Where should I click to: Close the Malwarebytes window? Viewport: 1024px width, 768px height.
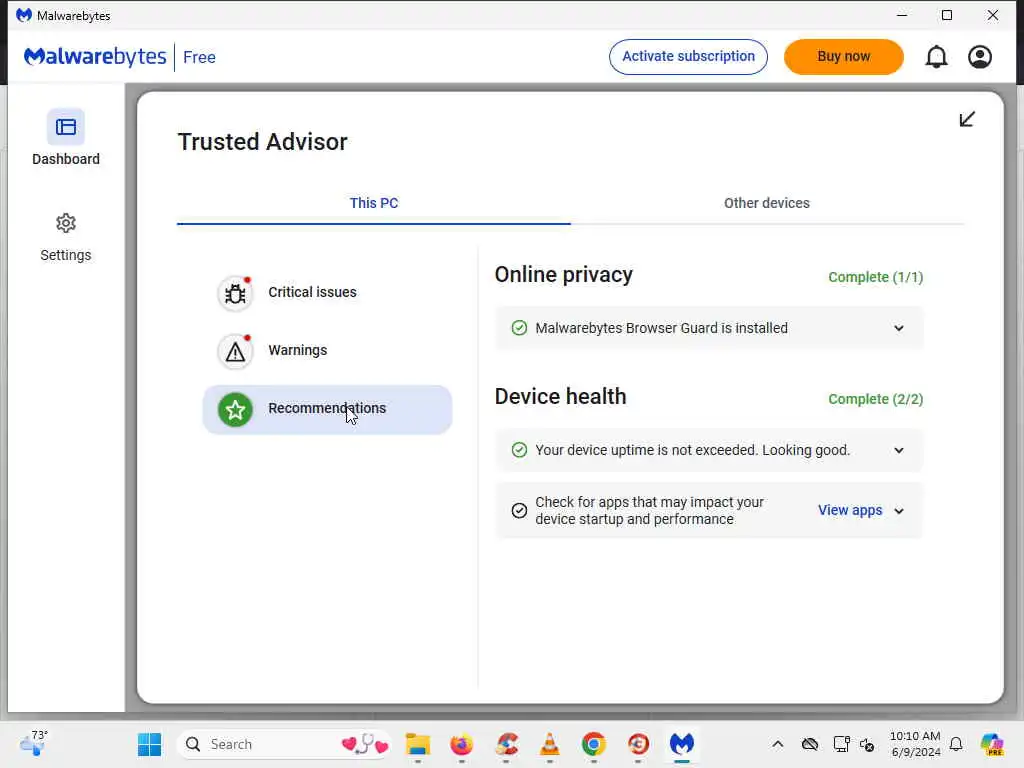click(993, 15)
